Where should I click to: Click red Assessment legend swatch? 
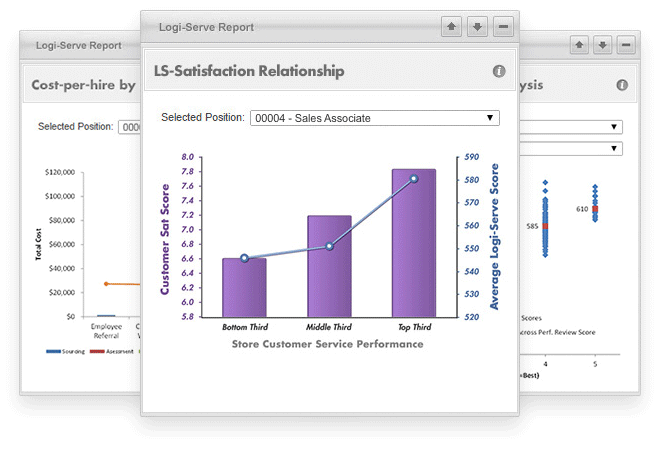97,351
